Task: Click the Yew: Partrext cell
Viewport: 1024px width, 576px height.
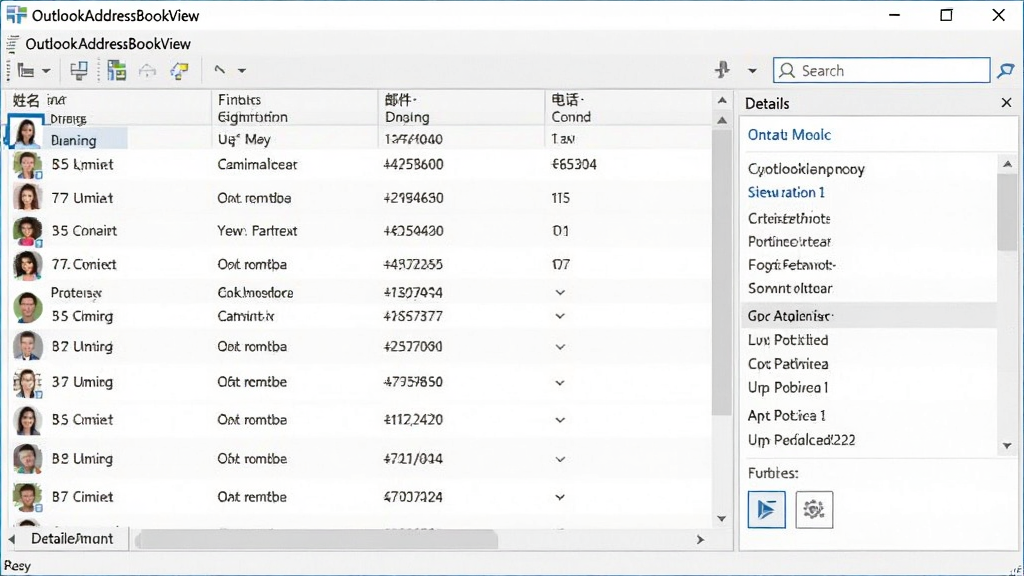Action: pyautogui.click(x=257, y=231)
